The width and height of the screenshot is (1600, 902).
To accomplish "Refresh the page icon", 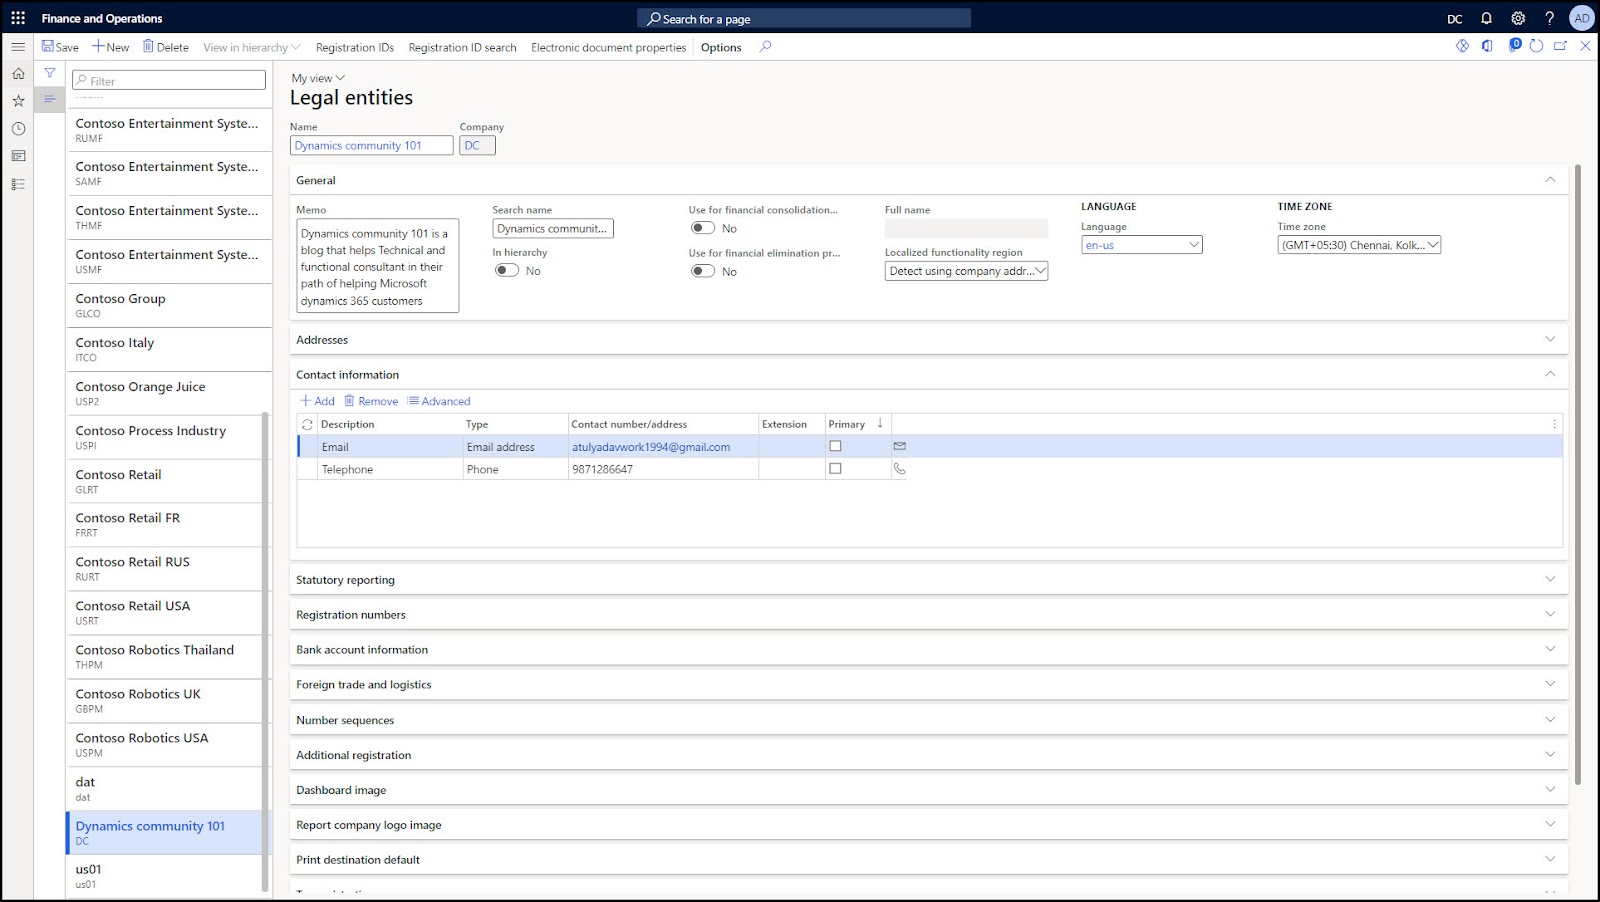I will point(1536,46).
